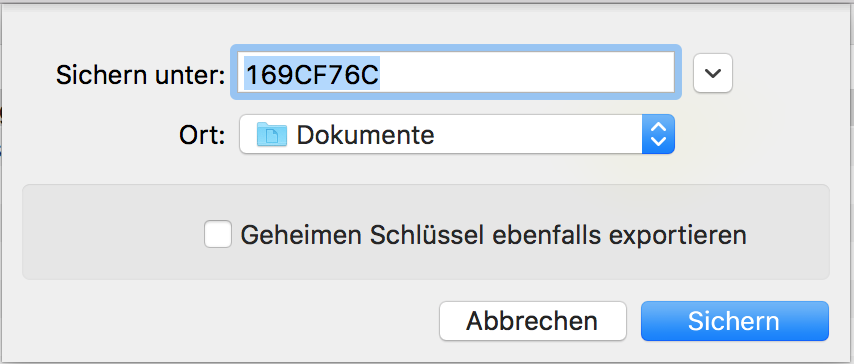Choose a different folder from Ort menu
This screenshot has height=364, width=854.
click(457, 134)
